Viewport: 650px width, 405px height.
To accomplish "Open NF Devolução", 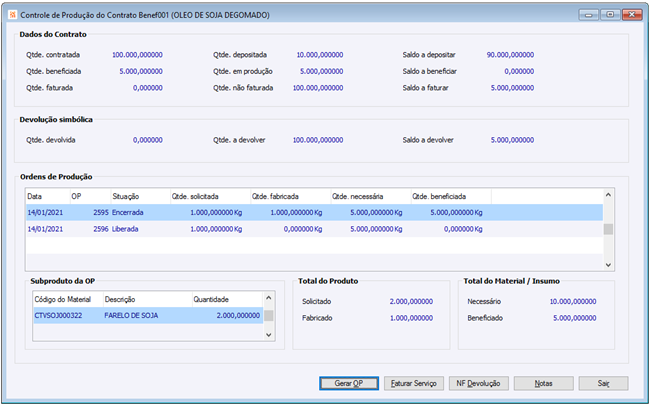I will 476,383.
